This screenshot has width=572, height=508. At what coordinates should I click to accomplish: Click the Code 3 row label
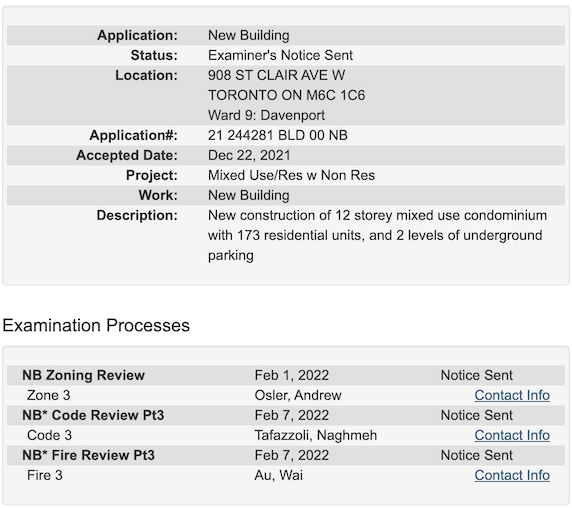click(49, 435)
